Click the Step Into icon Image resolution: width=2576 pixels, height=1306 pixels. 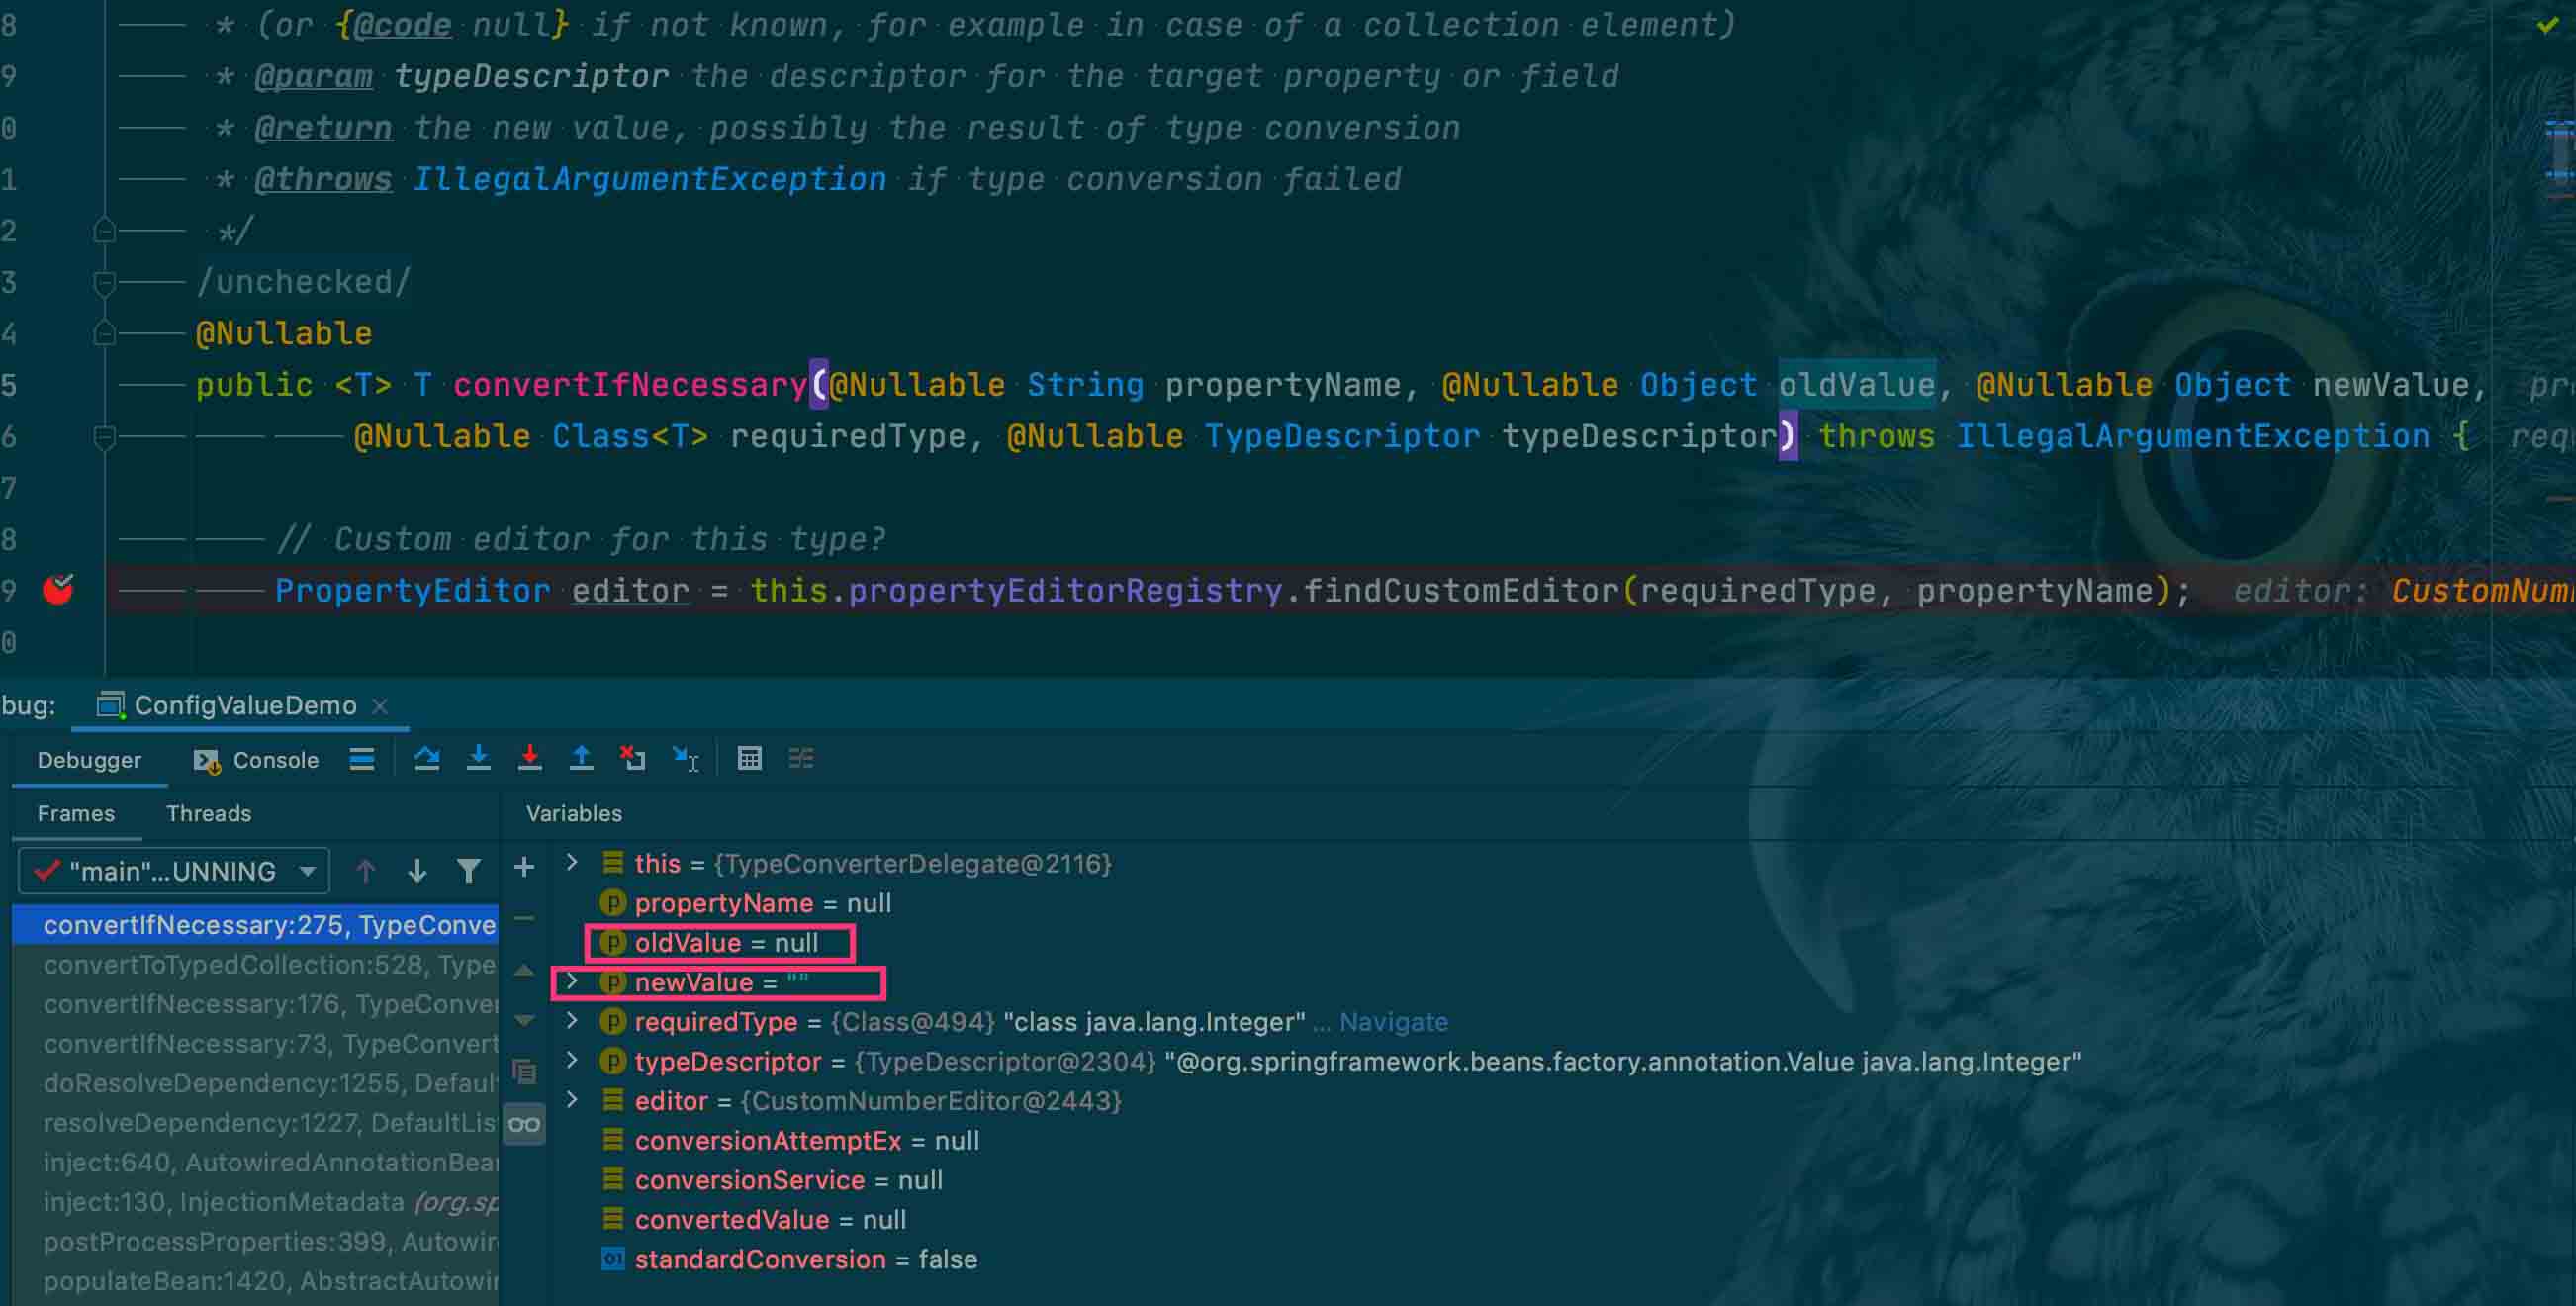[x=478, y=759]
